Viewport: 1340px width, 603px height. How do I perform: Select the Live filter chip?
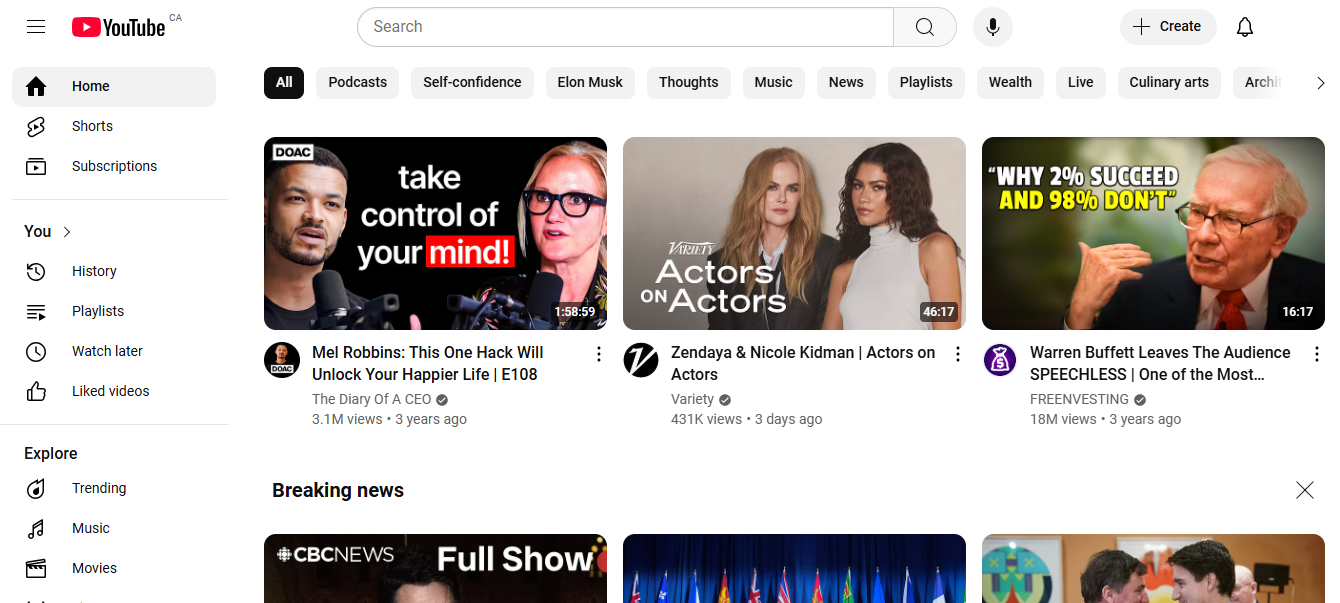[1081, 83]
